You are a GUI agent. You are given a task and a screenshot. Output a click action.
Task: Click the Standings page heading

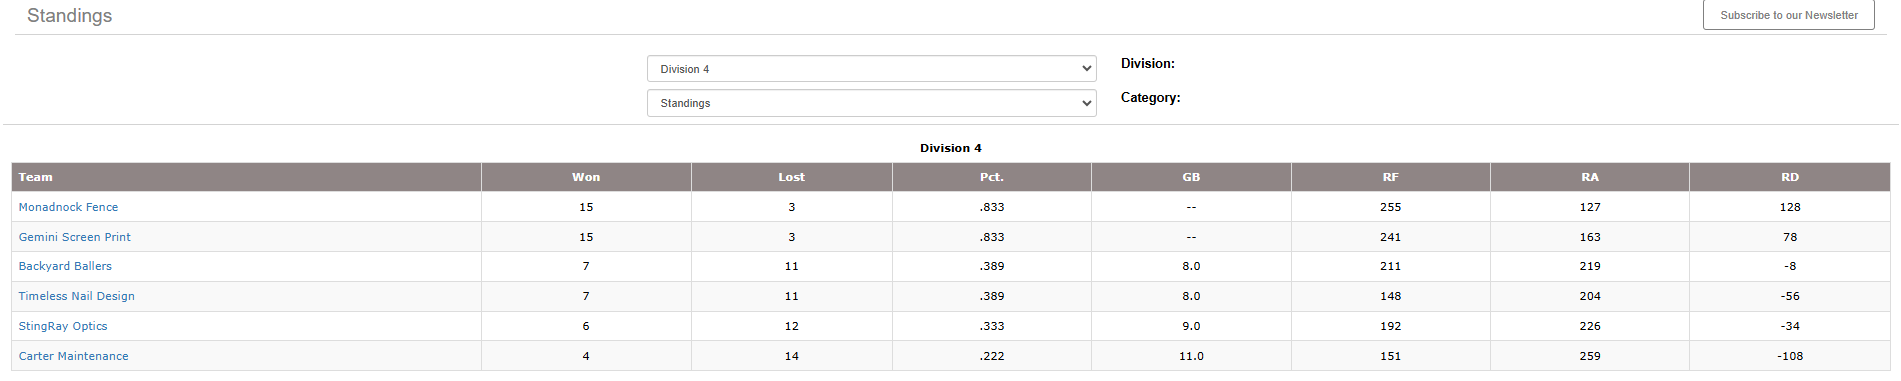click(69, 16)
